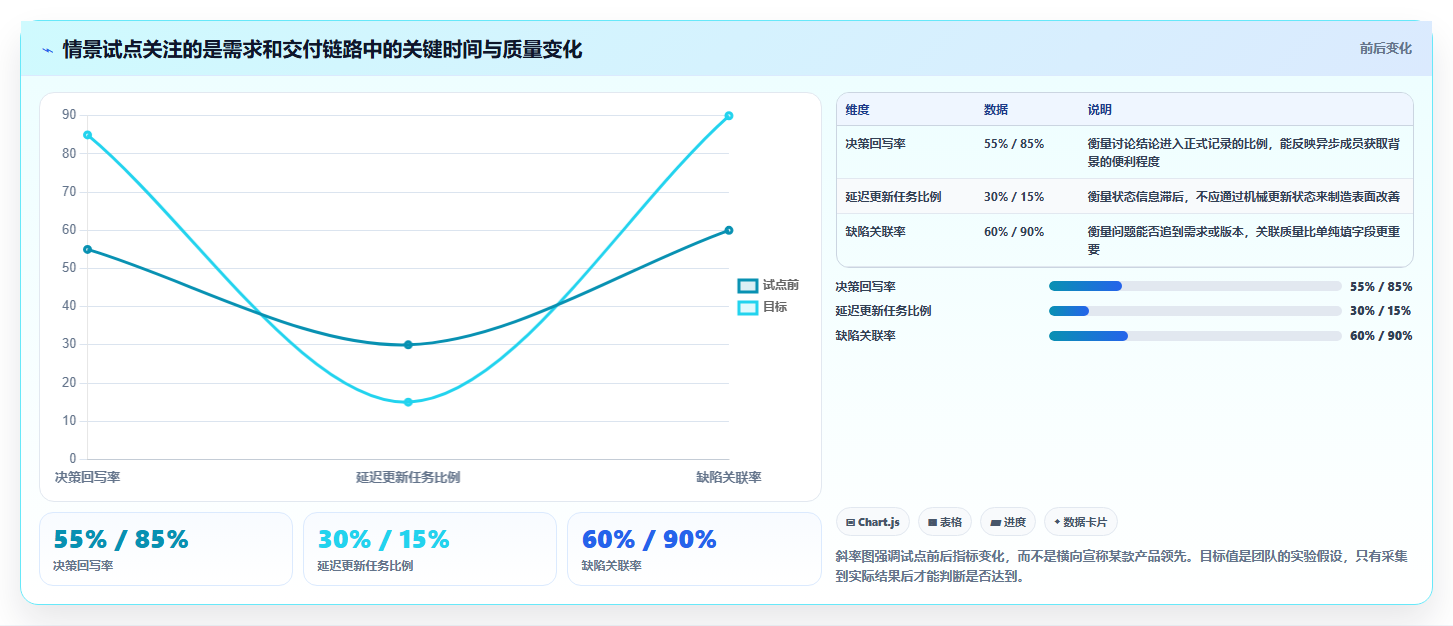
Task: Click the y-axis value 90
Action: click(69, 115)
